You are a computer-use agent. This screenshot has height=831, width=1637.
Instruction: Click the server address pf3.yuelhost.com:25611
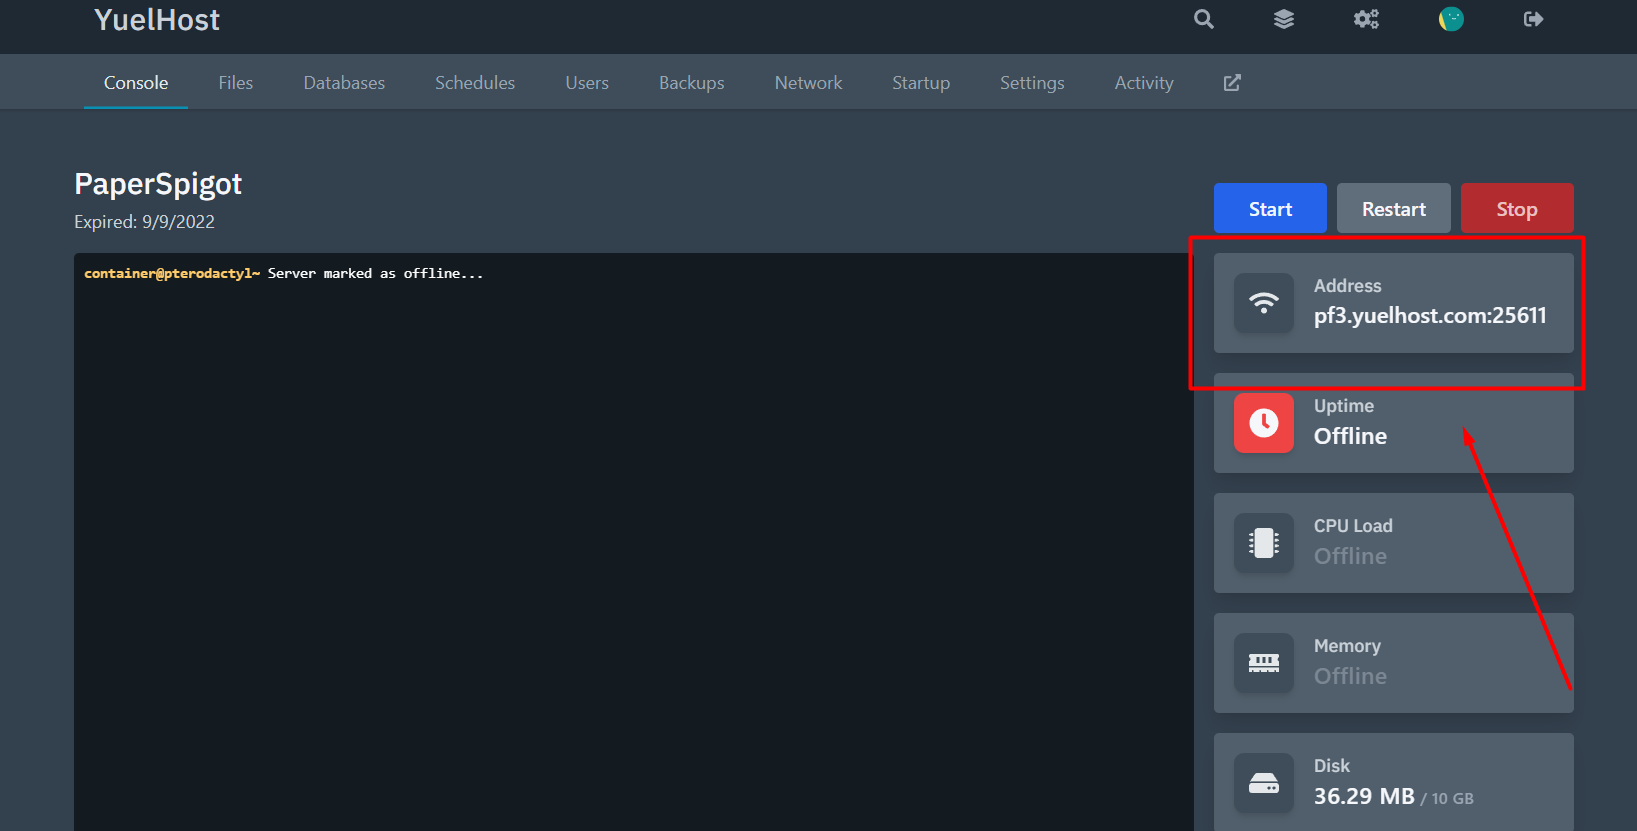1429,316
